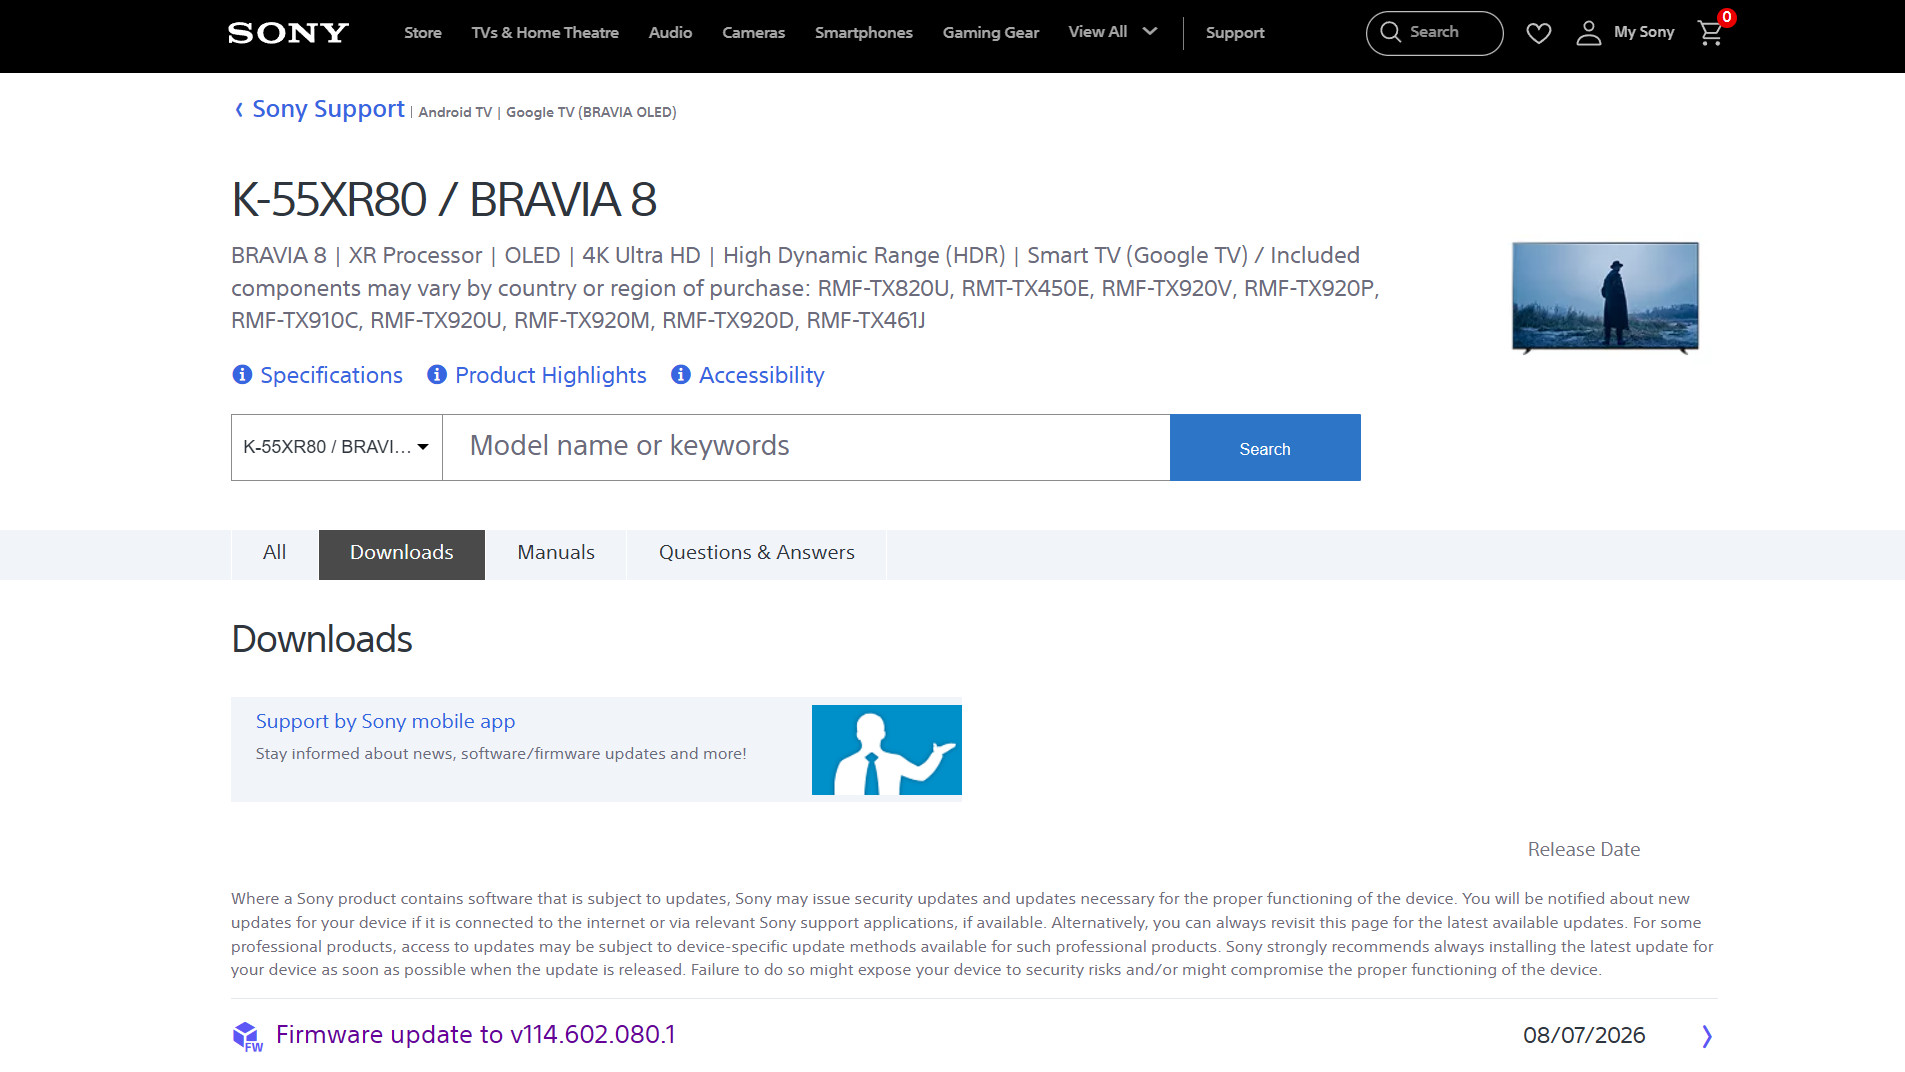Open the Specifications link
This screenshot has width=1905, height=1072.
(x=331, y=375)
